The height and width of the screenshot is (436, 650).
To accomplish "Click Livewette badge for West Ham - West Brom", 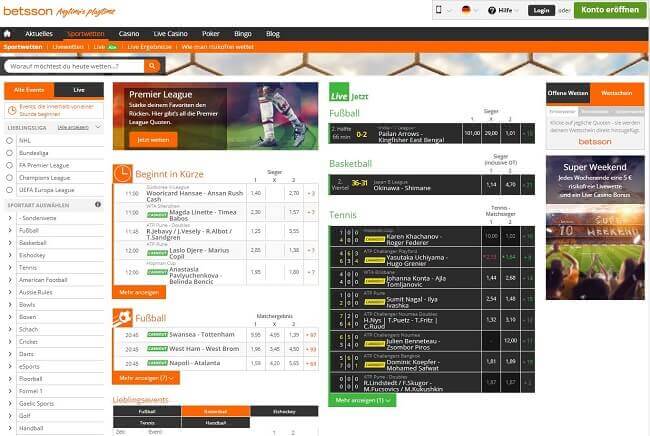I will click(x=158, y=349).
